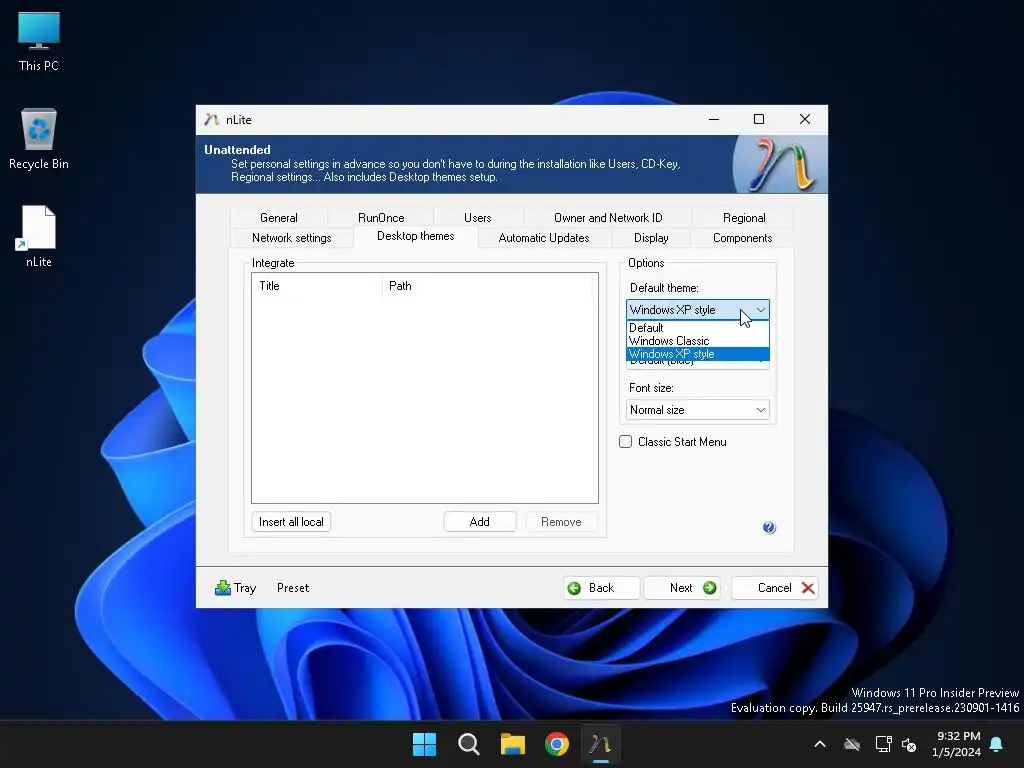1024x768 pixels.
Task: Choose Default in theme list
Action: [x=697, y=328]
